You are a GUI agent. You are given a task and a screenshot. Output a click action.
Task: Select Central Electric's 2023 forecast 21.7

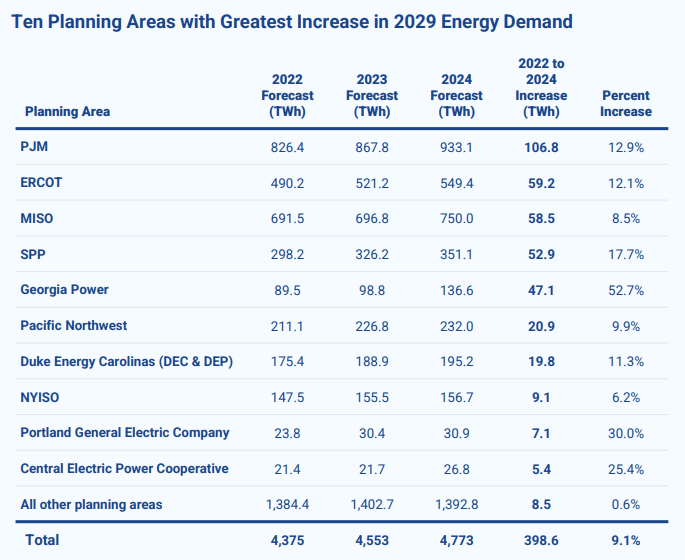(x=372, y=470)
